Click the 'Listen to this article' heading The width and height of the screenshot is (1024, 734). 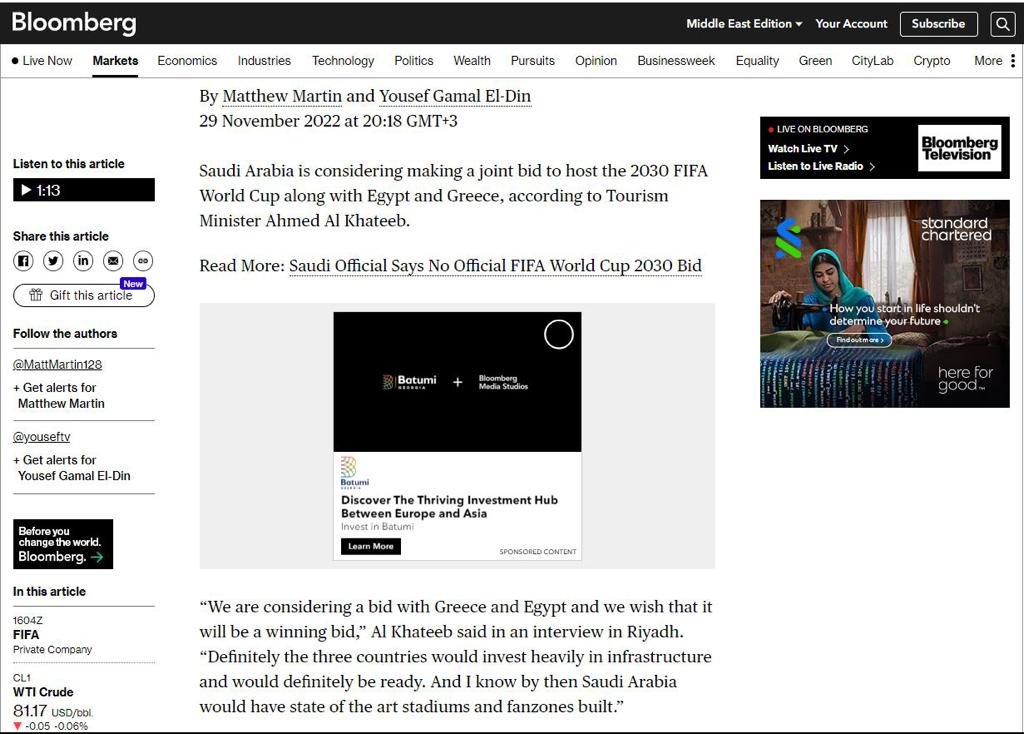(69, 164)
